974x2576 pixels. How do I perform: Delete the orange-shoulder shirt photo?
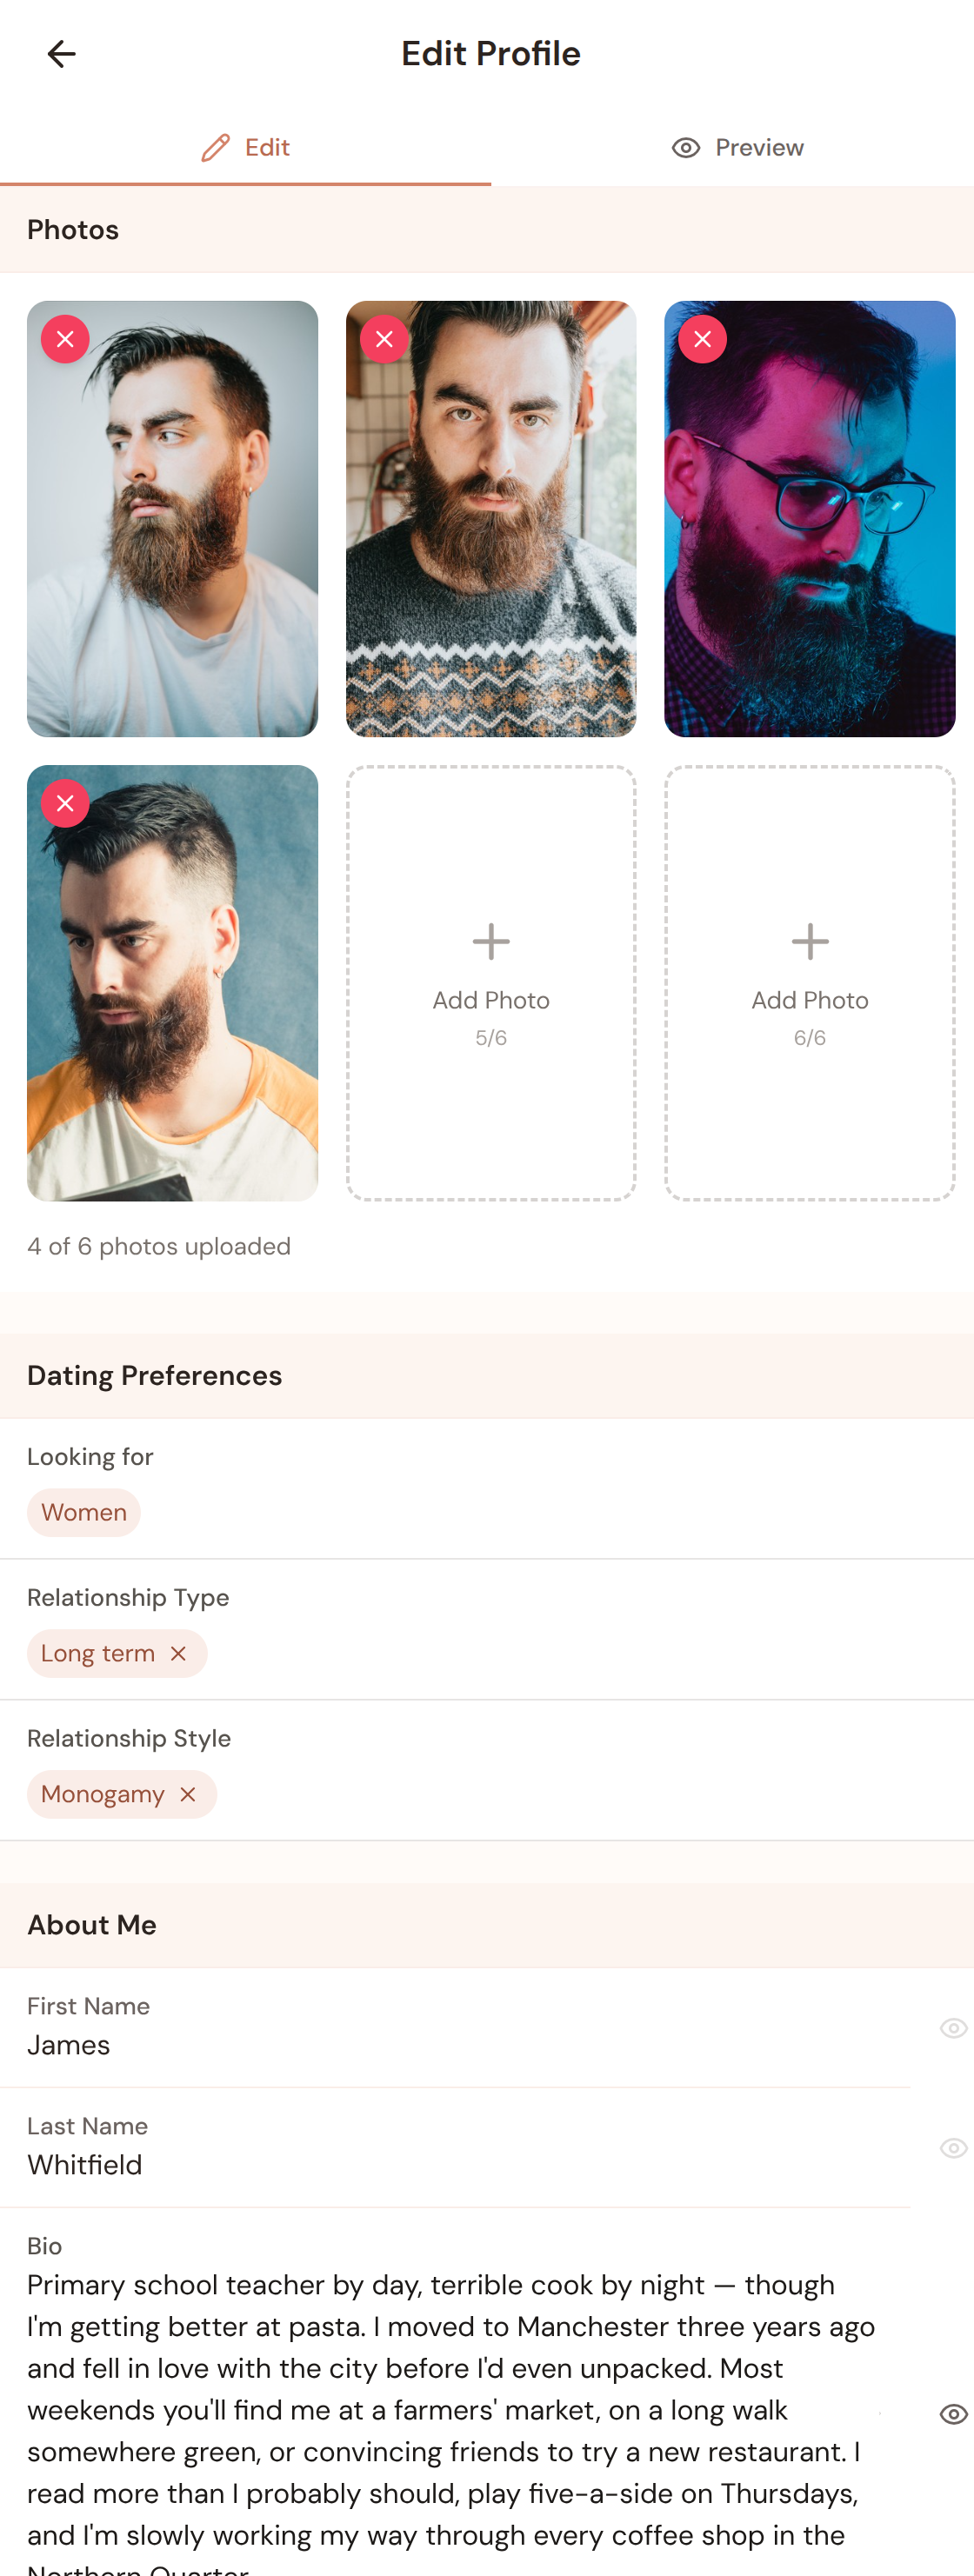(64, 802)
